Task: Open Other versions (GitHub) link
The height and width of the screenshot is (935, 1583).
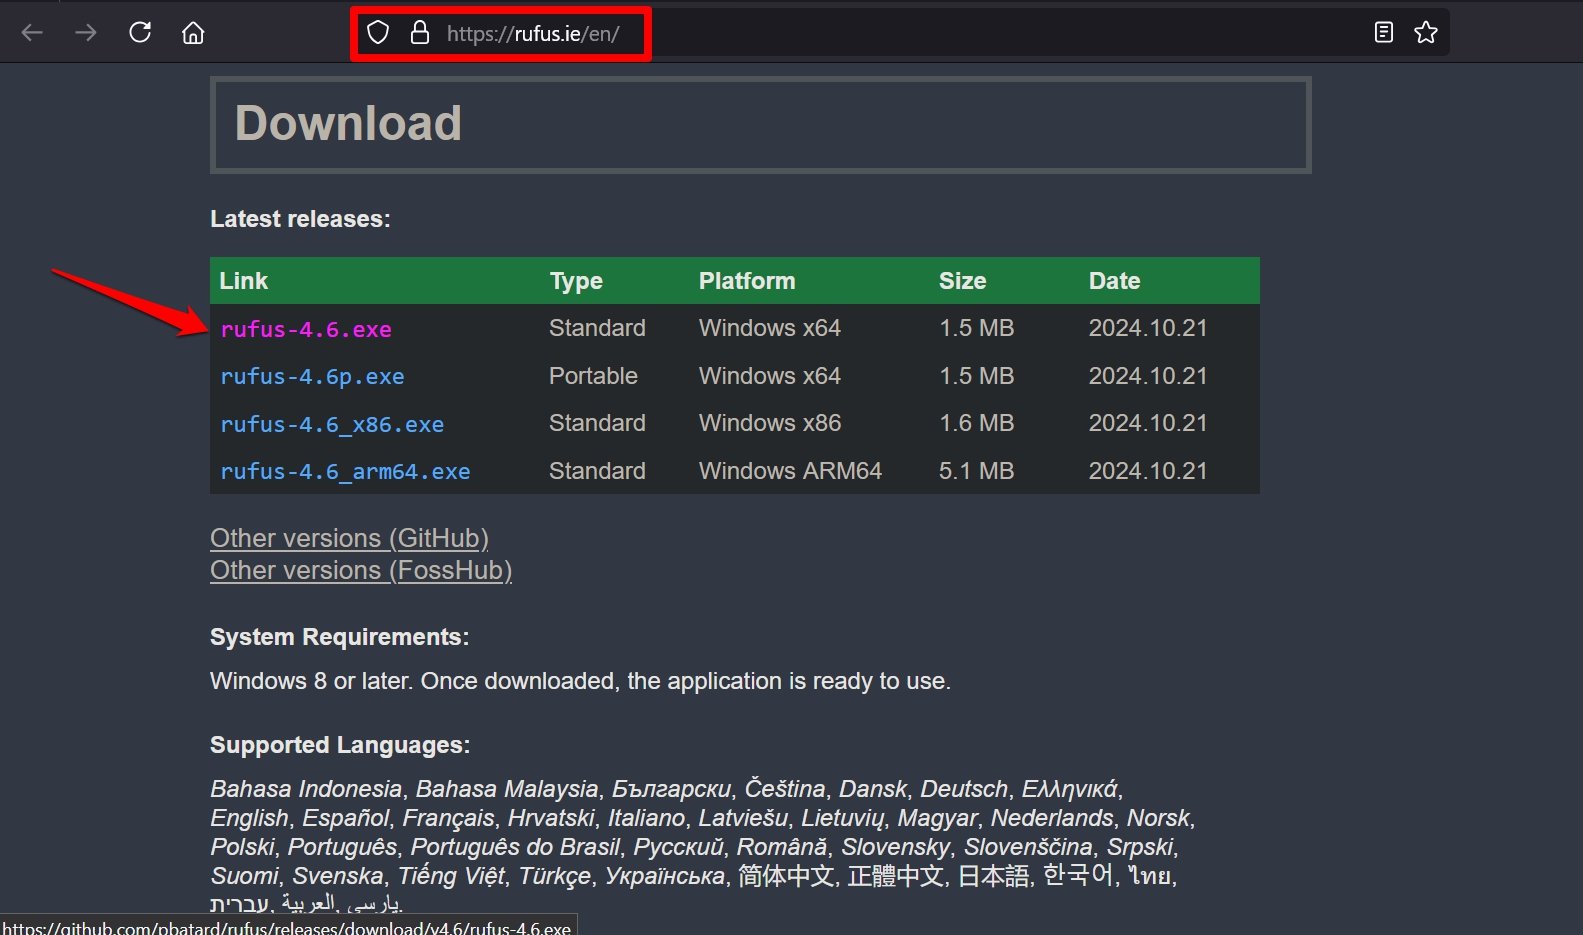Action: click(349, 538)
